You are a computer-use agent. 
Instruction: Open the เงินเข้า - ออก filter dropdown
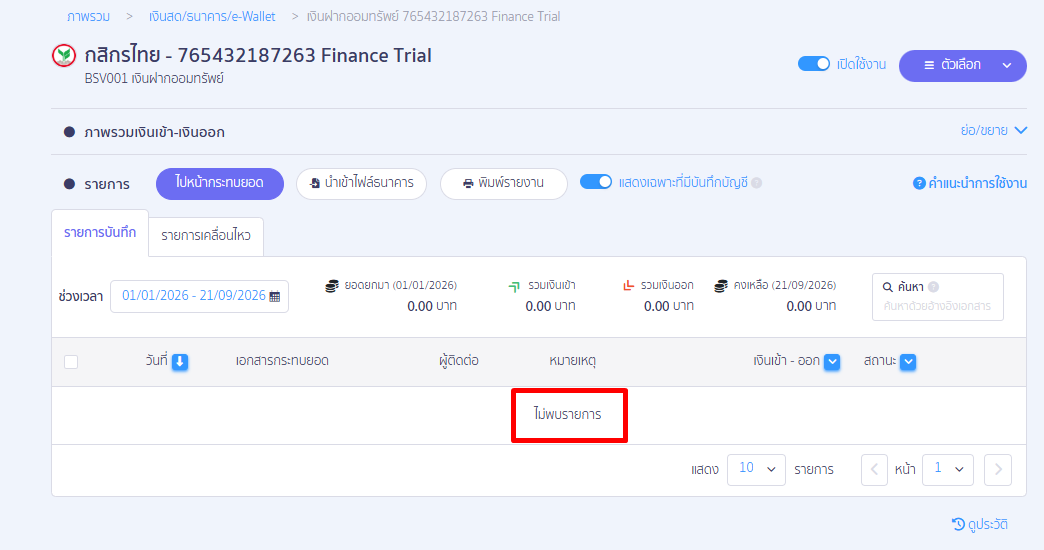click(832, 362)
